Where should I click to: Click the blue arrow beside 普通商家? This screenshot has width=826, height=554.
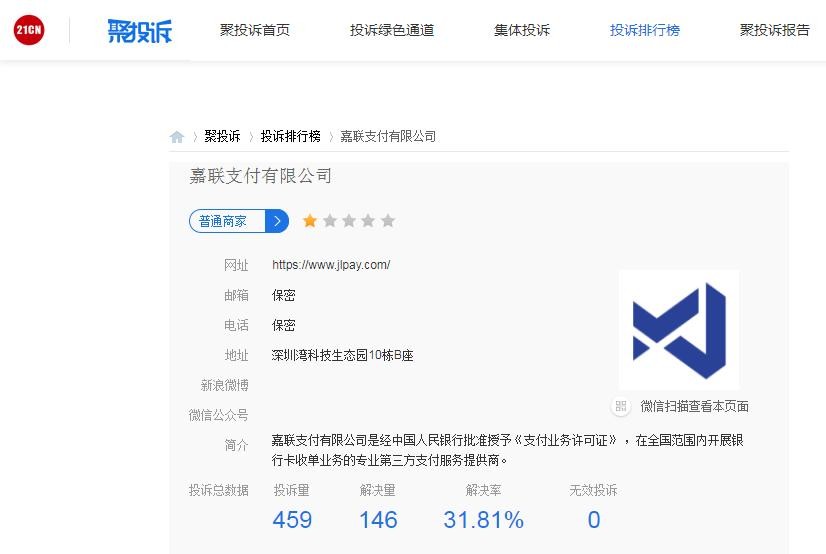pos(277,221)
